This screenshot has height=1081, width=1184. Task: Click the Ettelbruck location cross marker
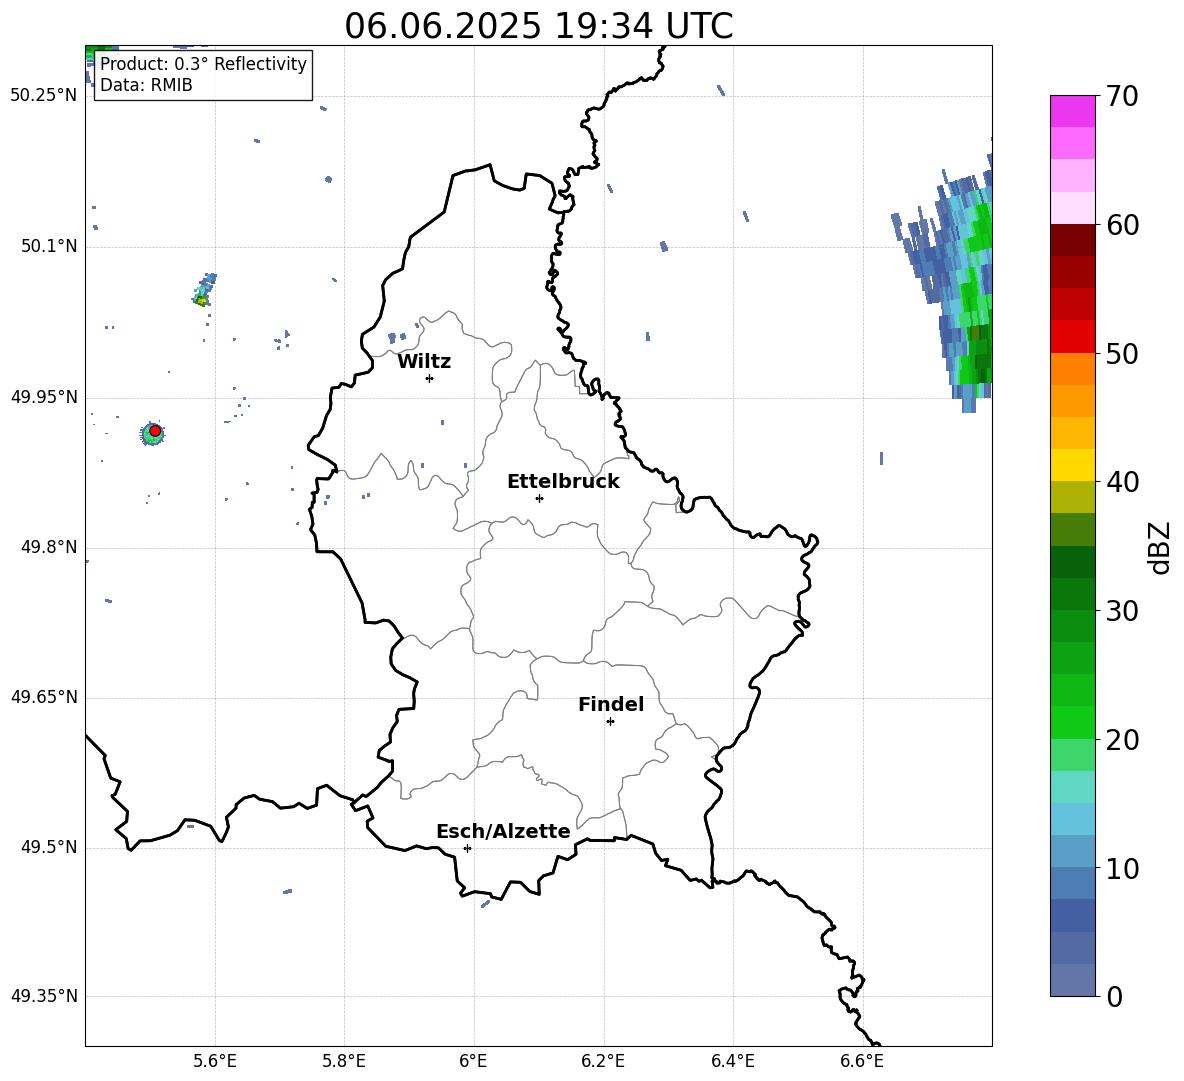pyautogui.click(x=539, y=498)
